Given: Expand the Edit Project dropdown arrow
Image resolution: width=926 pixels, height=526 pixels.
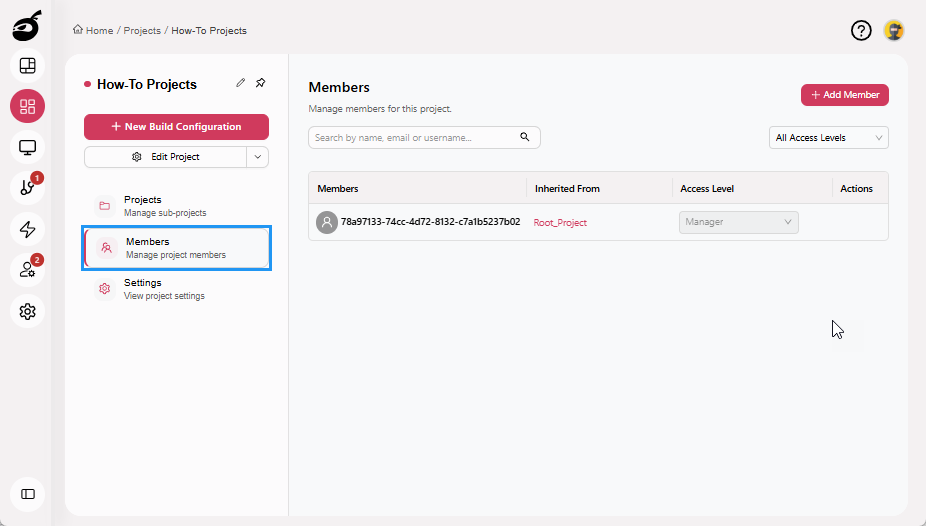Looking at the screenshot, I should pos(257,157).
